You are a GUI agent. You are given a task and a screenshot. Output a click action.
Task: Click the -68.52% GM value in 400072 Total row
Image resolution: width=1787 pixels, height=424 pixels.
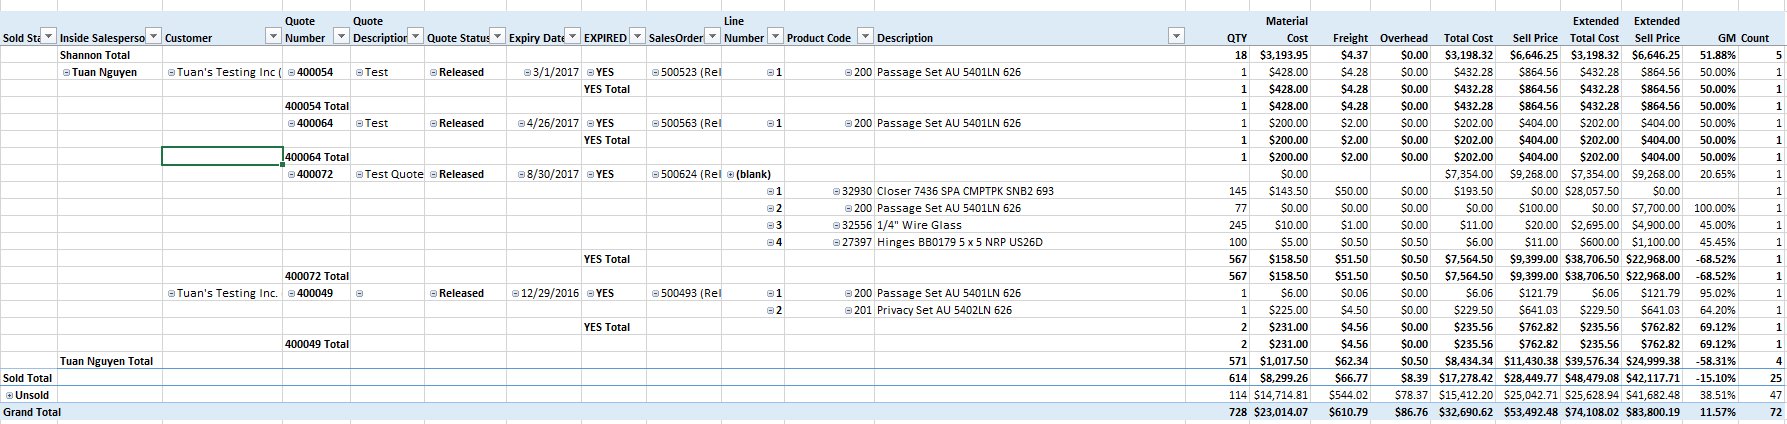point(1716,276)
